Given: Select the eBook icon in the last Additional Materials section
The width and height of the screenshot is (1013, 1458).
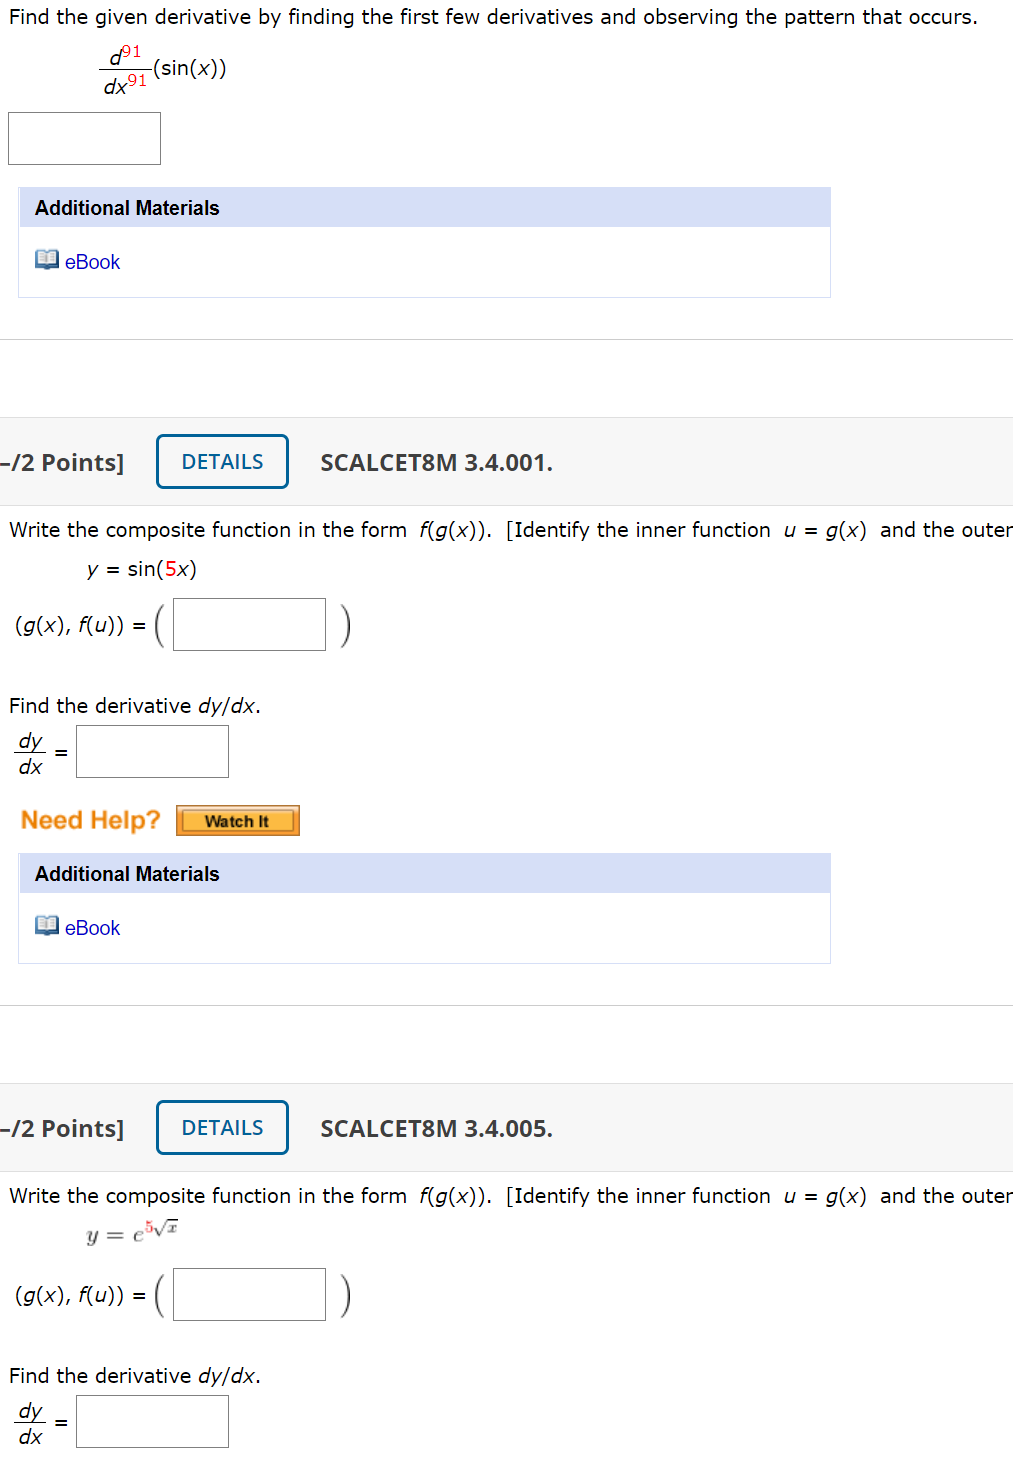Looking at the screenshot, I should (46, 927).
